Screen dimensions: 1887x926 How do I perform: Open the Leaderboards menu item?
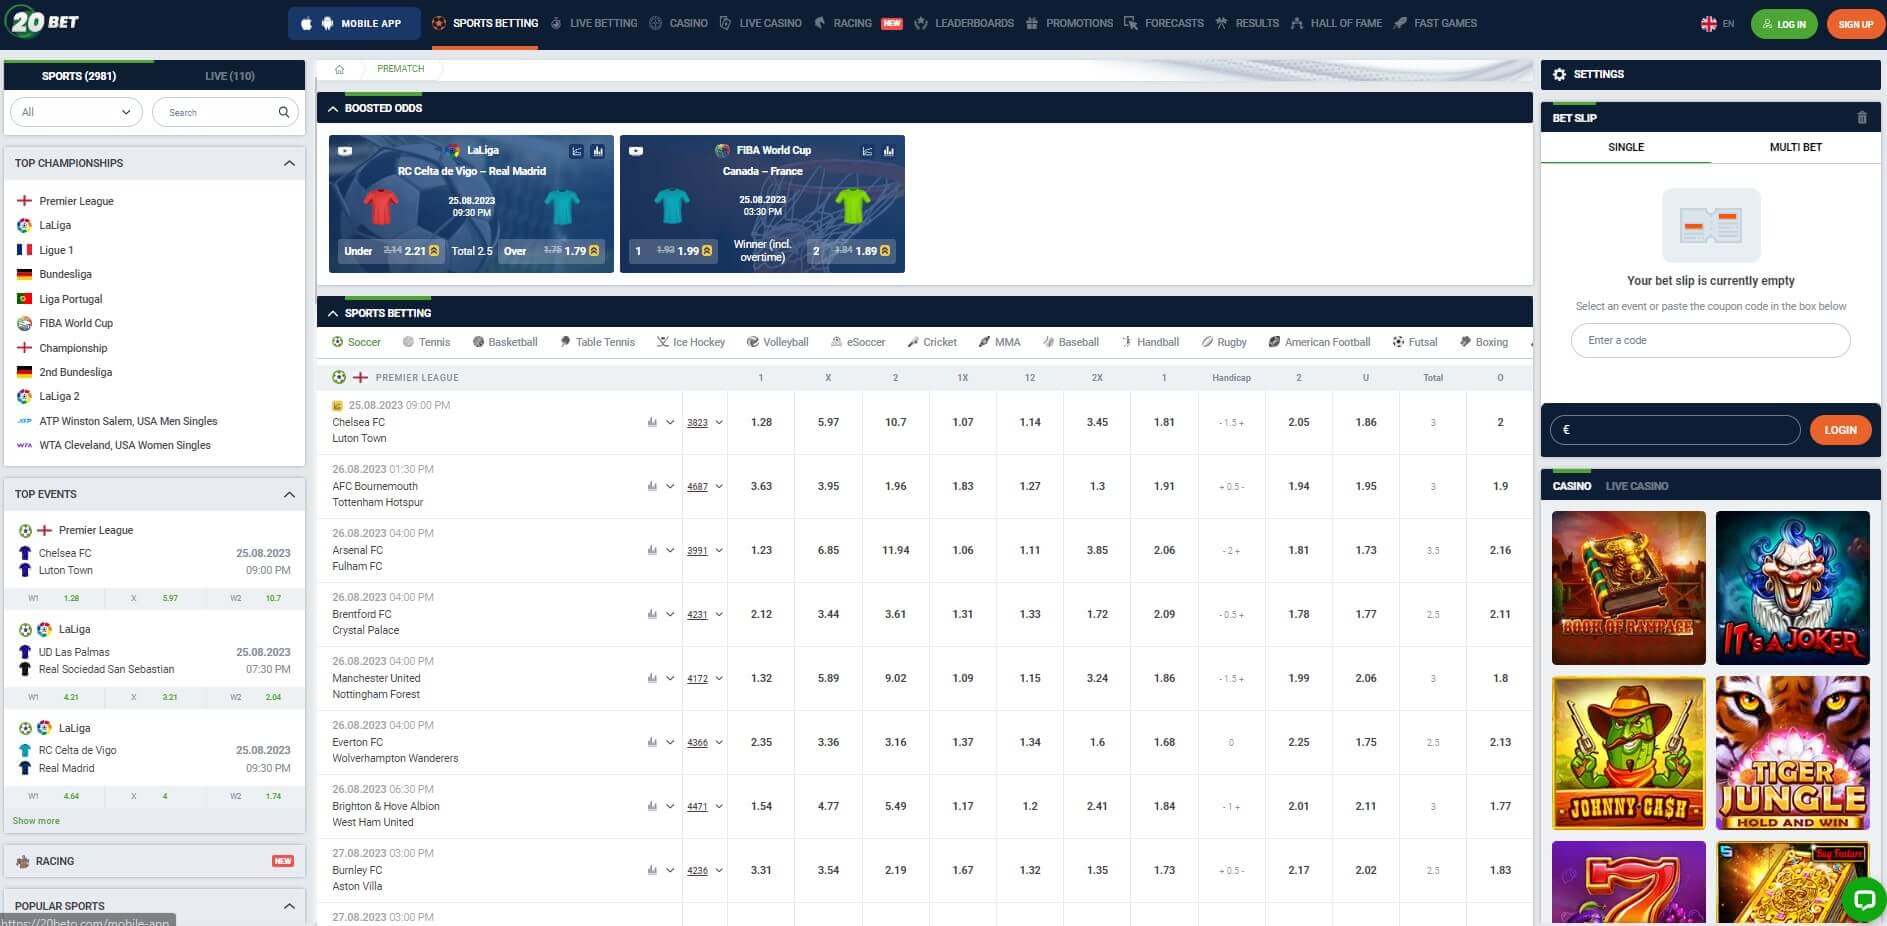tap(964, 23)
